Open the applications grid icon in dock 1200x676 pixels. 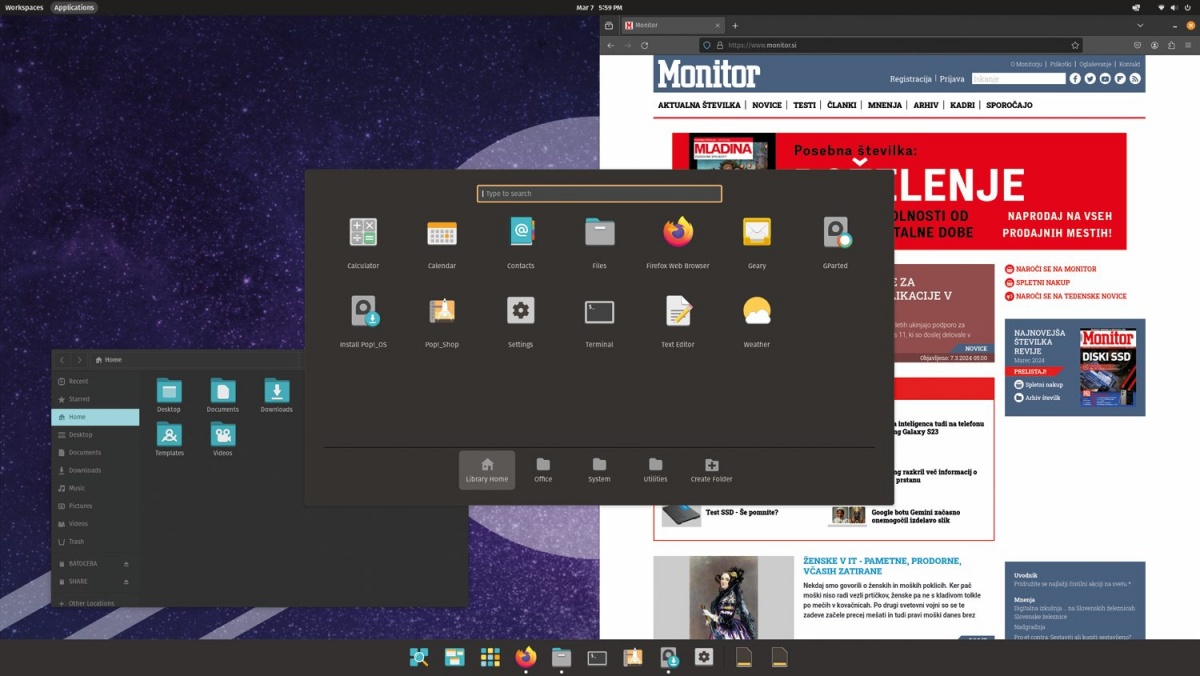click(x=490, y=657)
